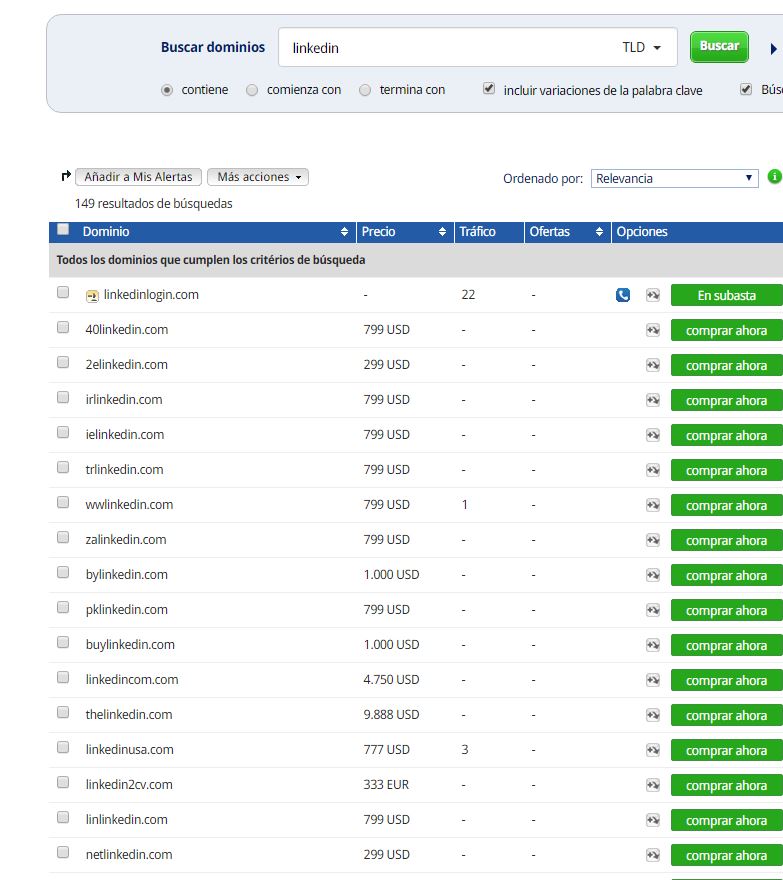
Task: Click the watchlist icon for ielinkedin.com row
Action: pyautogui.click(x=653, y=435)
